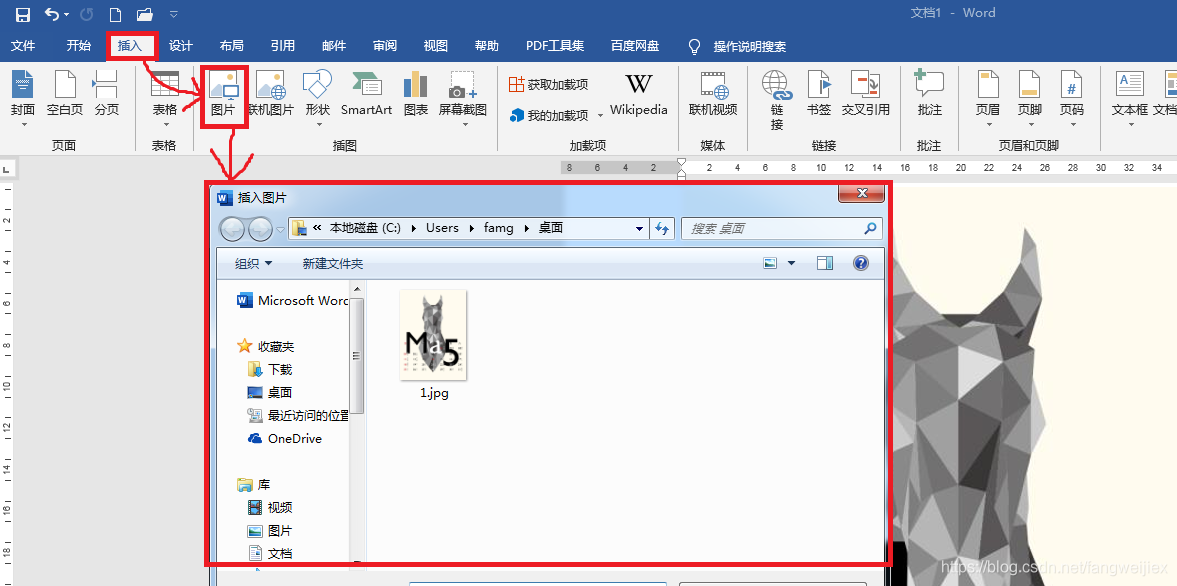This screenshot has height=586, width=1177.
Task: Open the 表格 table dropdown
Action: click(x=165, y=98)
